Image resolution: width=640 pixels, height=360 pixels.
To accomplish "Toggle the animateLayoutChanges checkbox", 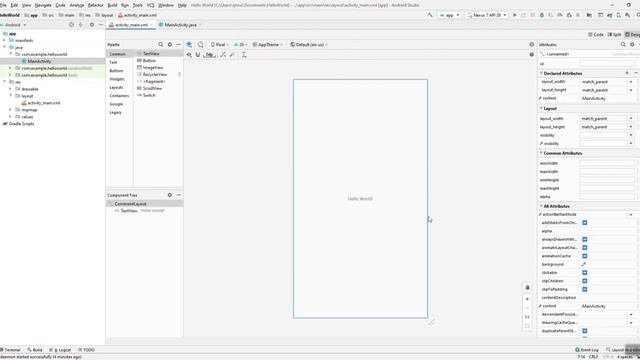I will [584, 248].
